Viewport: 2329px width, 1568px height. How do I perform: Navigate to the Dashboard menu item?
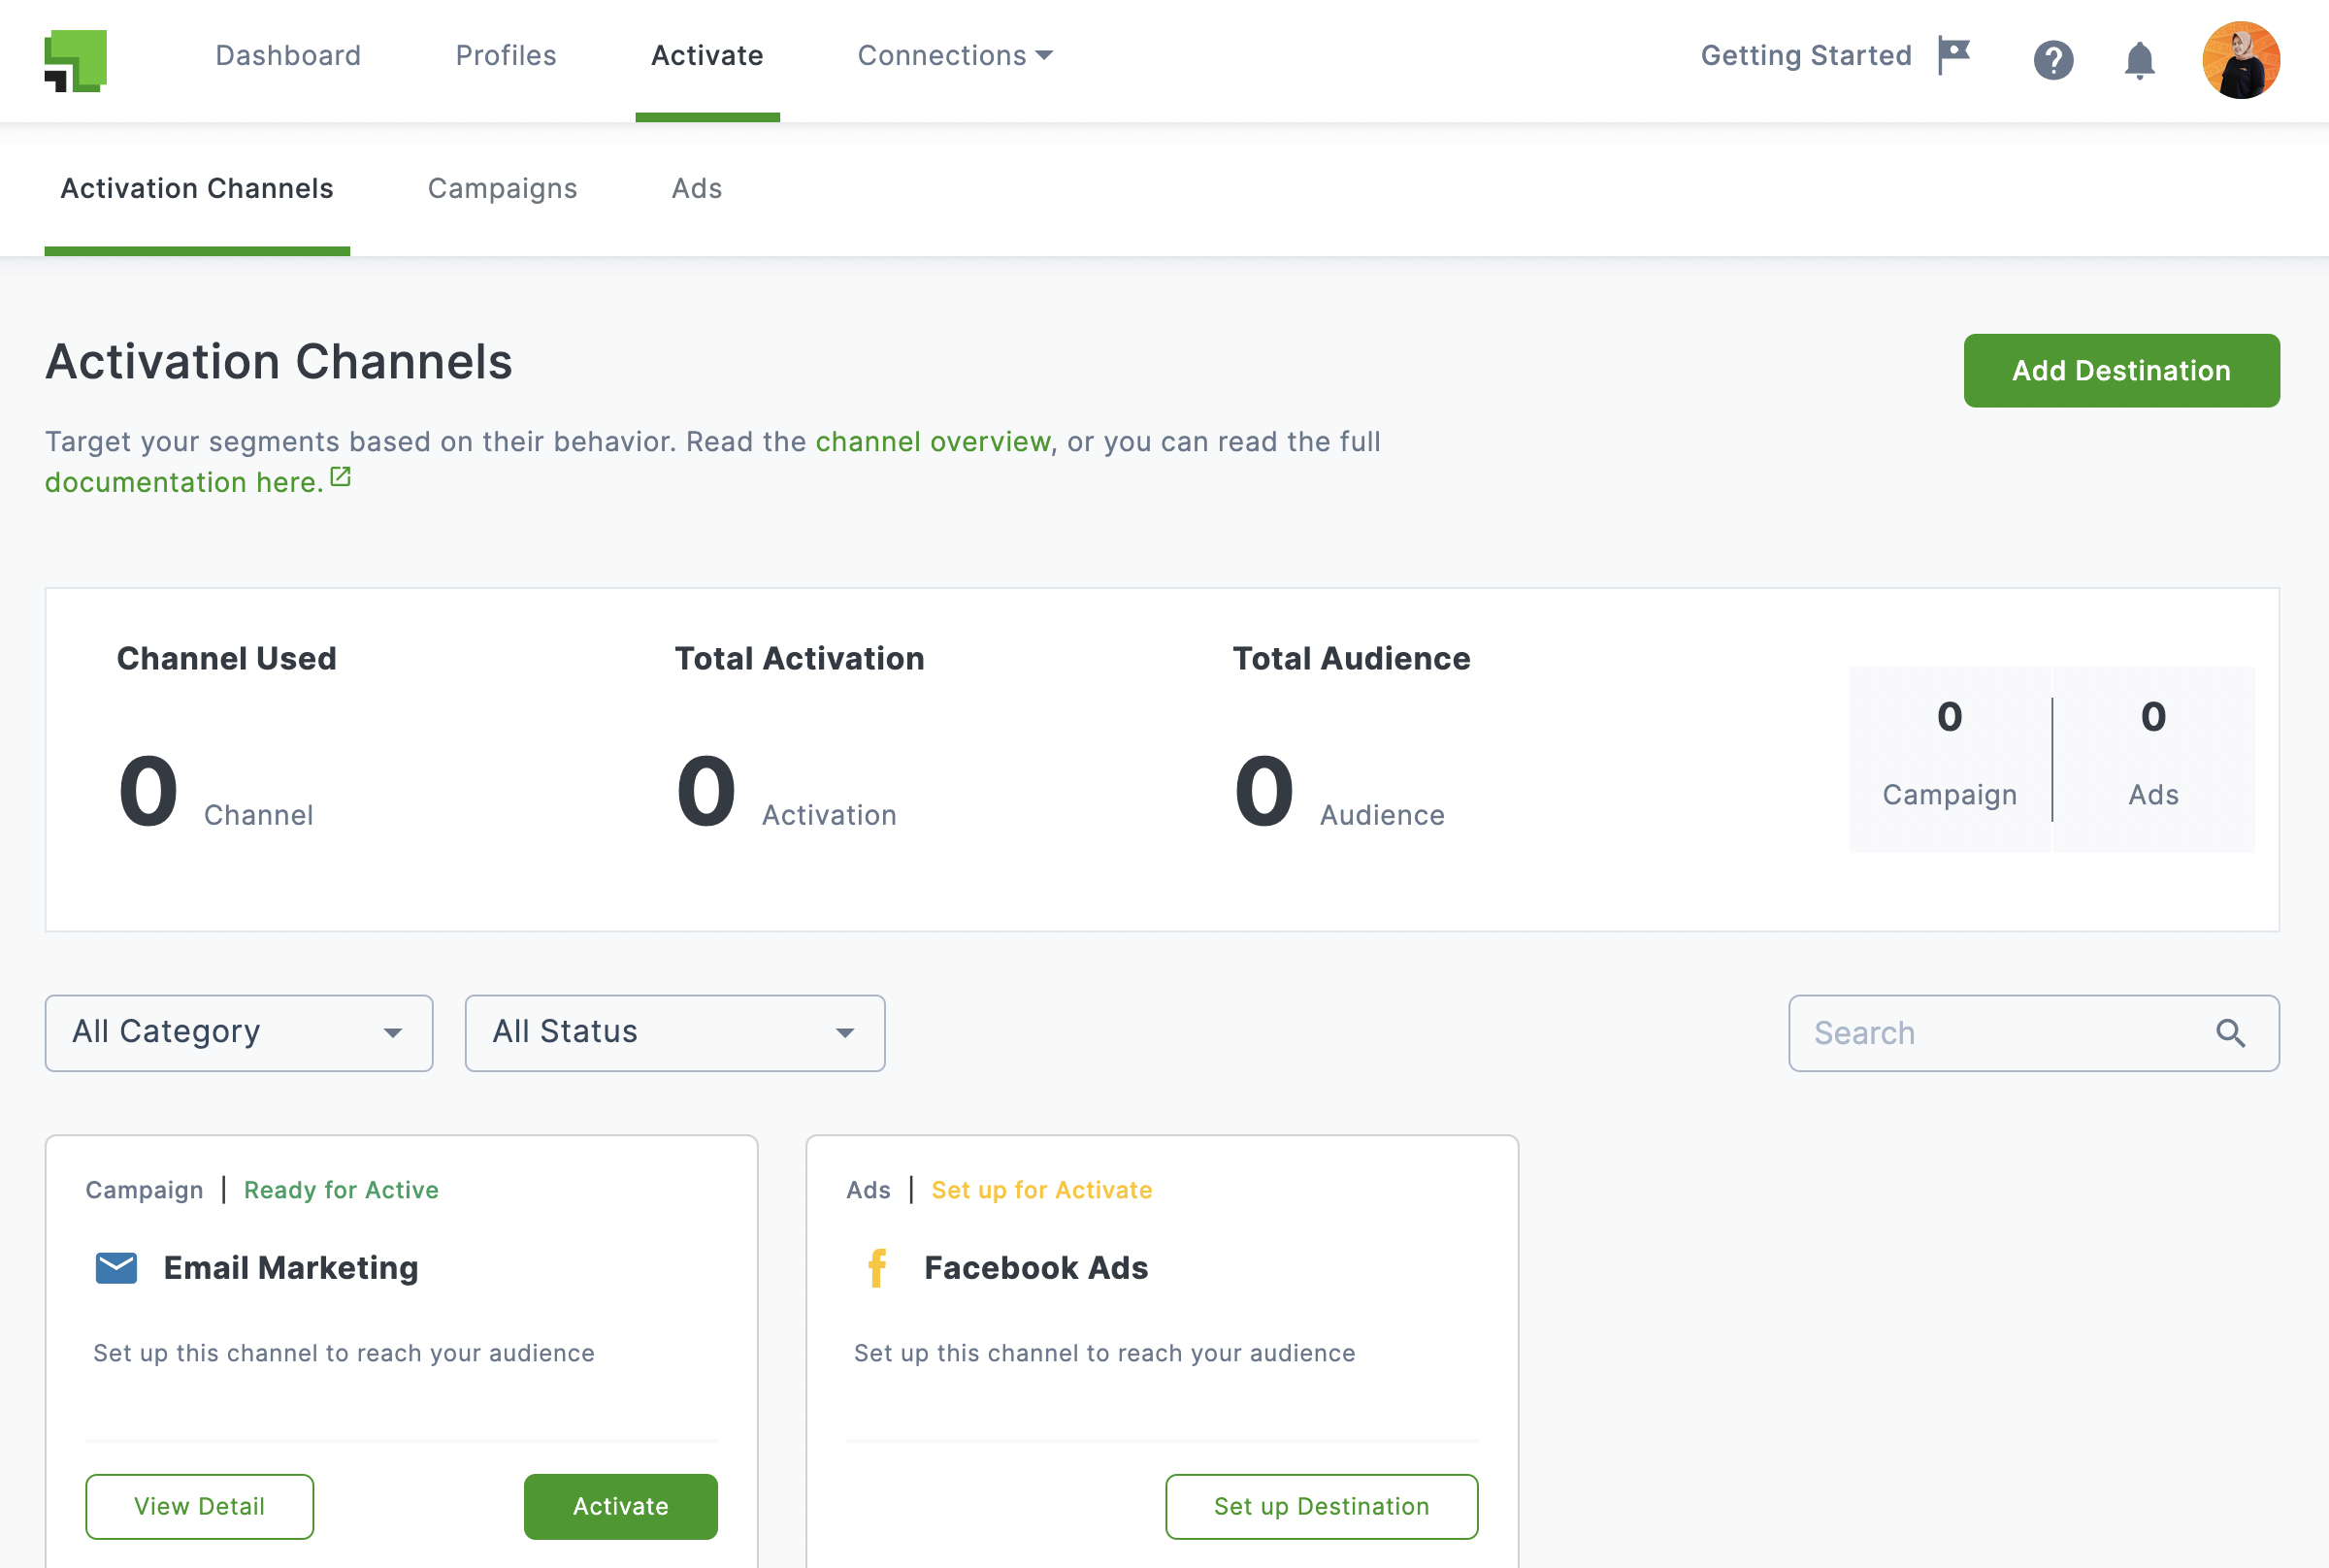(x=288, y=55)
